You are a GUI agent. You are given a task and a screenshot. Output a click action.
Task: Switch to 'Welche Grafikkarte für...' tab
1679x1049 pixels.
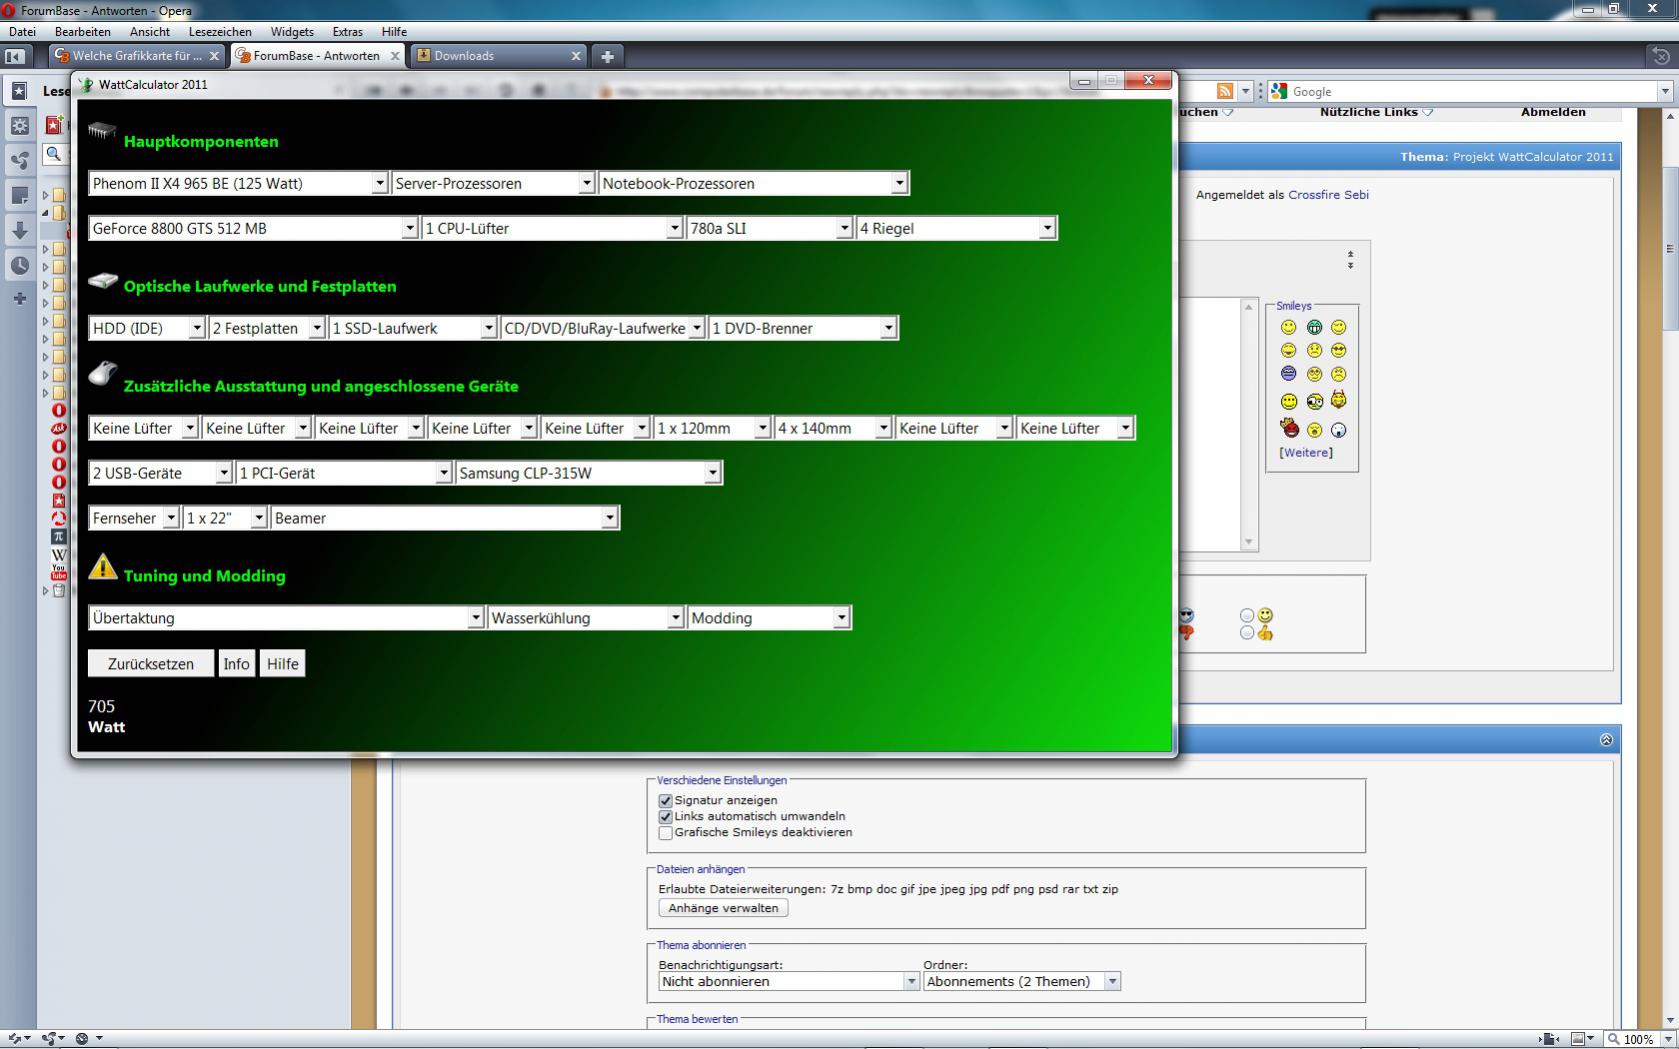pos(137,56)
